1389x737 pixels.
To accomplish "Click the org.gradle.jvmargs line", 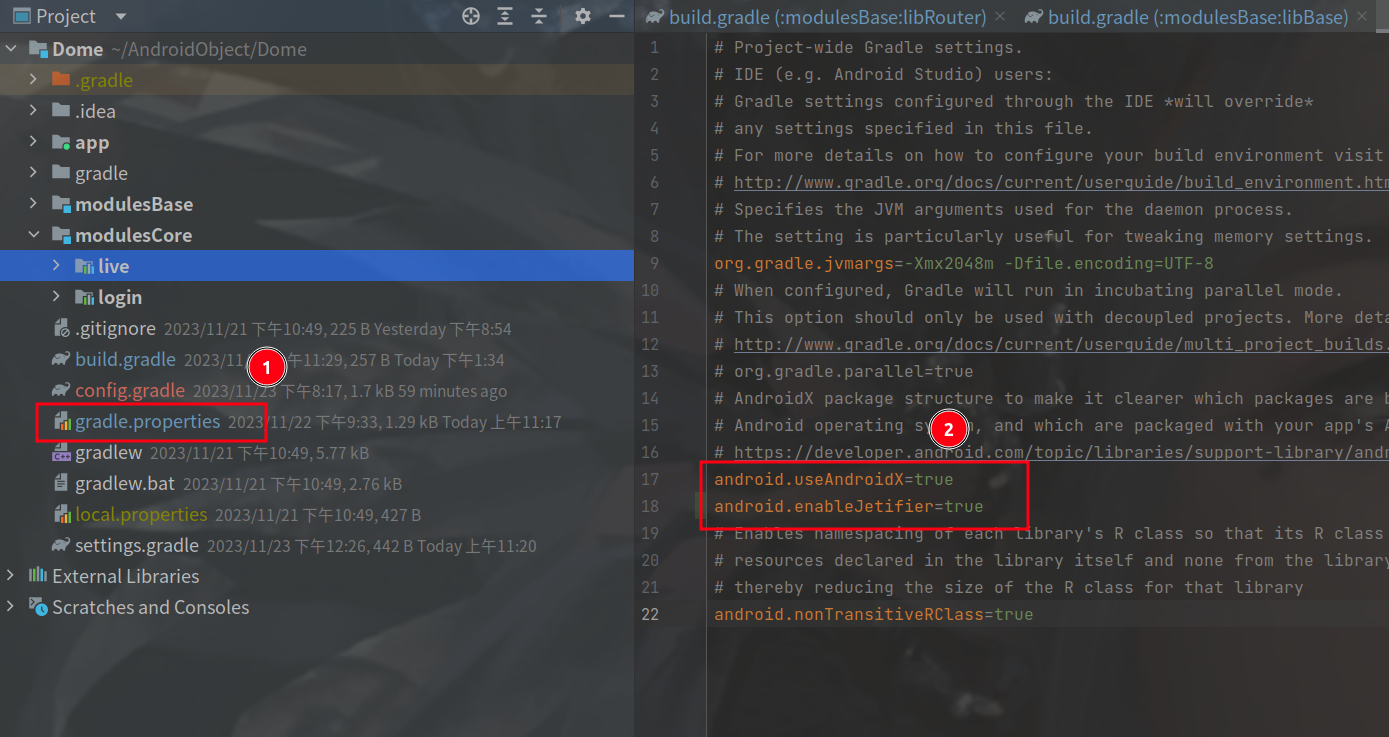I will (x=964, y=263).
